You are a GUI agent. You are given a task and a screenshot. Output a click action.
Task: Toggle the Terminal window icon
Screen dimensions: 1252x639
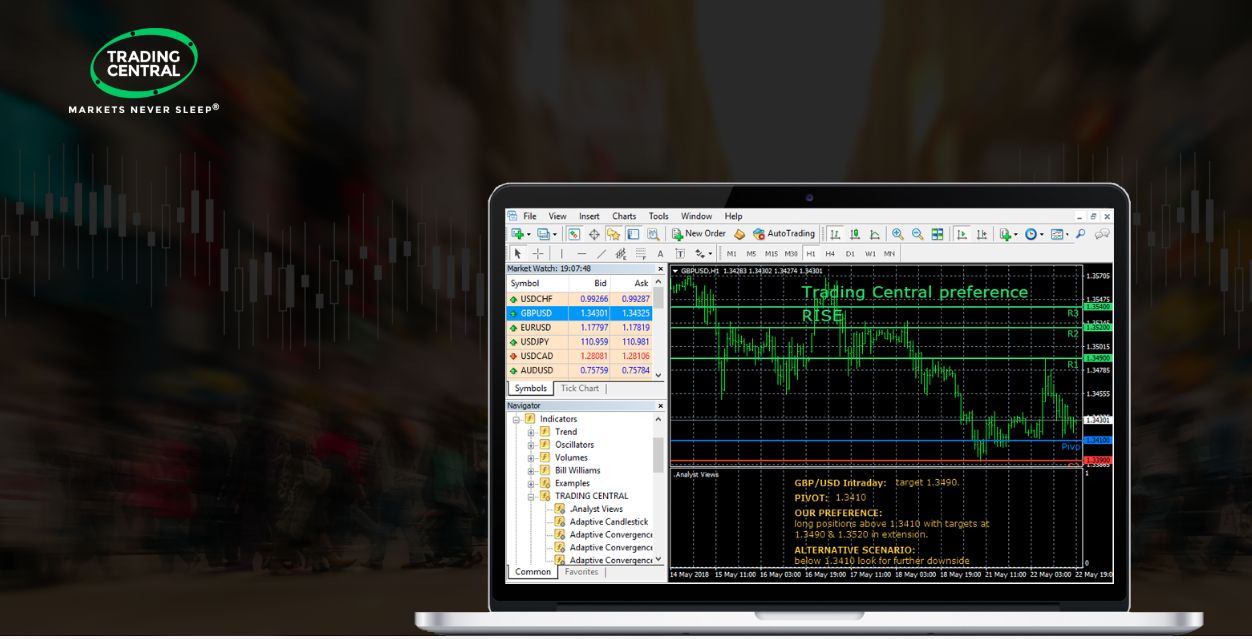pyautogui.click(x=633, y=234)
